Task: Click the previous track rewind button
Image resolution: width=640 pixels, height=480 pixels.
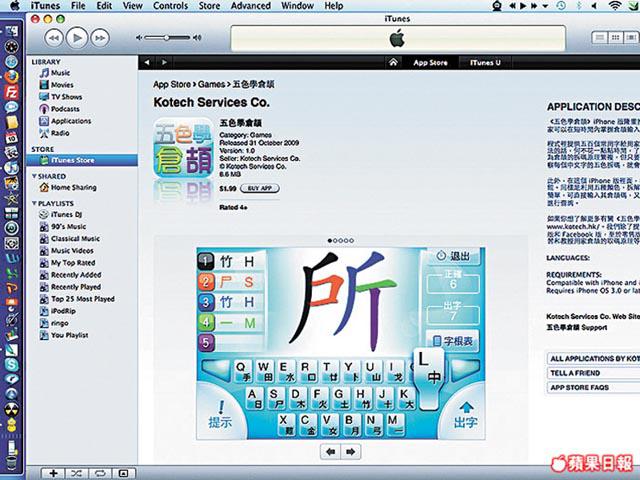Action: 54,38
